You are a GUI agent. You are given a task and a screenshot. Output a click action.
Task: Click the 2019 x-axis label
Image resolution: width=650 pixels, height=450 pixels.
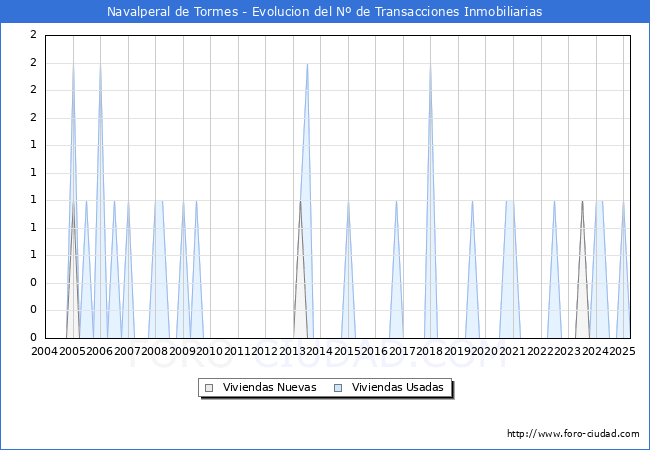point(457,351)
